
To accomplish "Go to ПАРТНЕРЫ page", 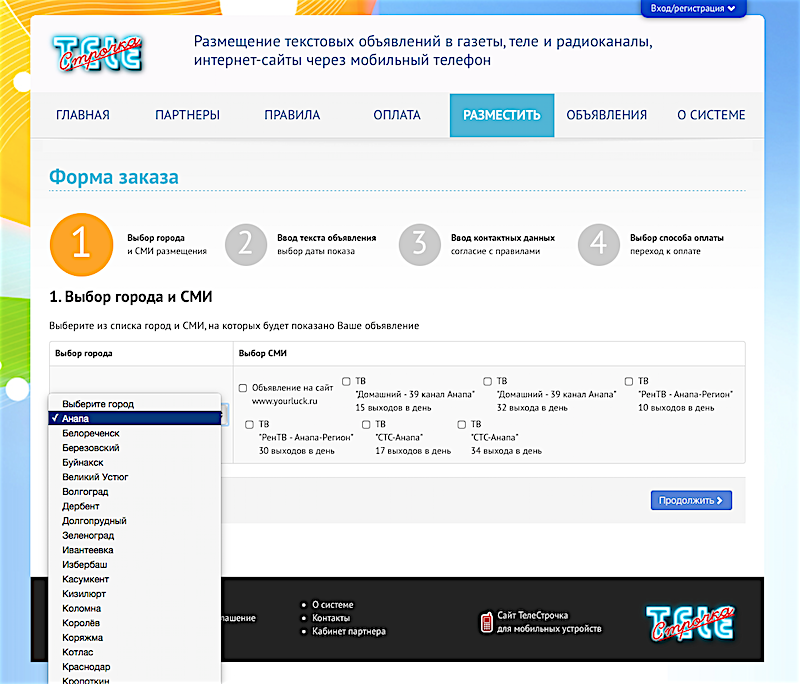I will tap(187, 115).
